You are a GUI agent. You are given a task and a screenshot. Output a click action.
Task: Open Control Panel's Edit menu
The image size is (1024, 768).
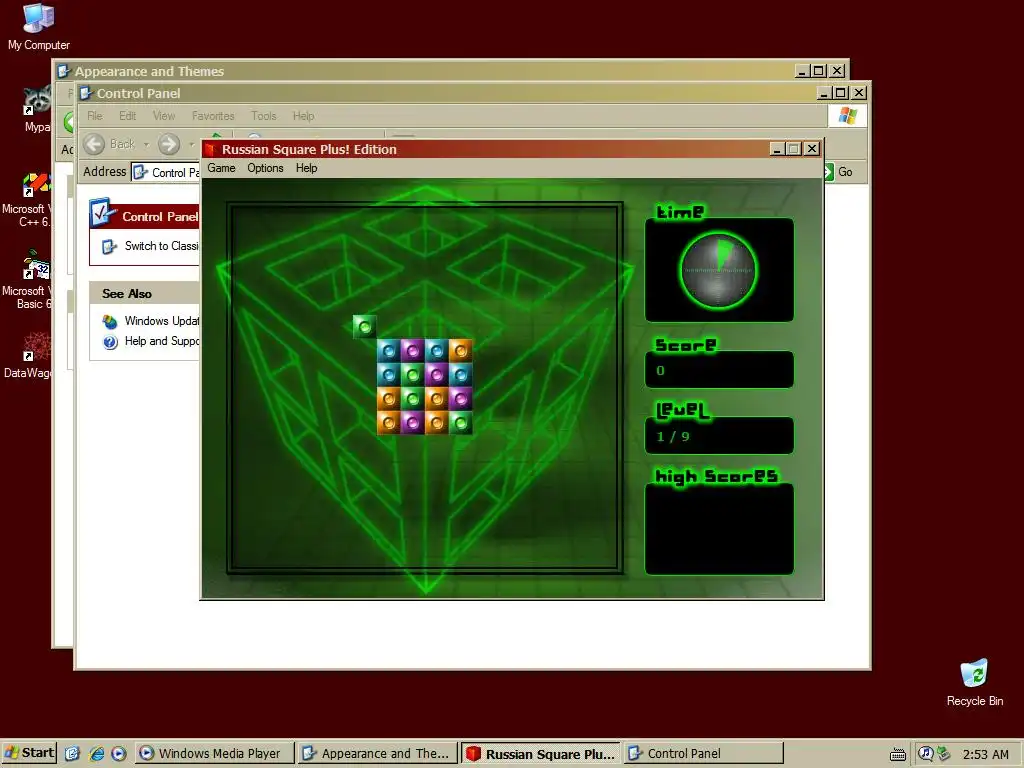point(127,116)
